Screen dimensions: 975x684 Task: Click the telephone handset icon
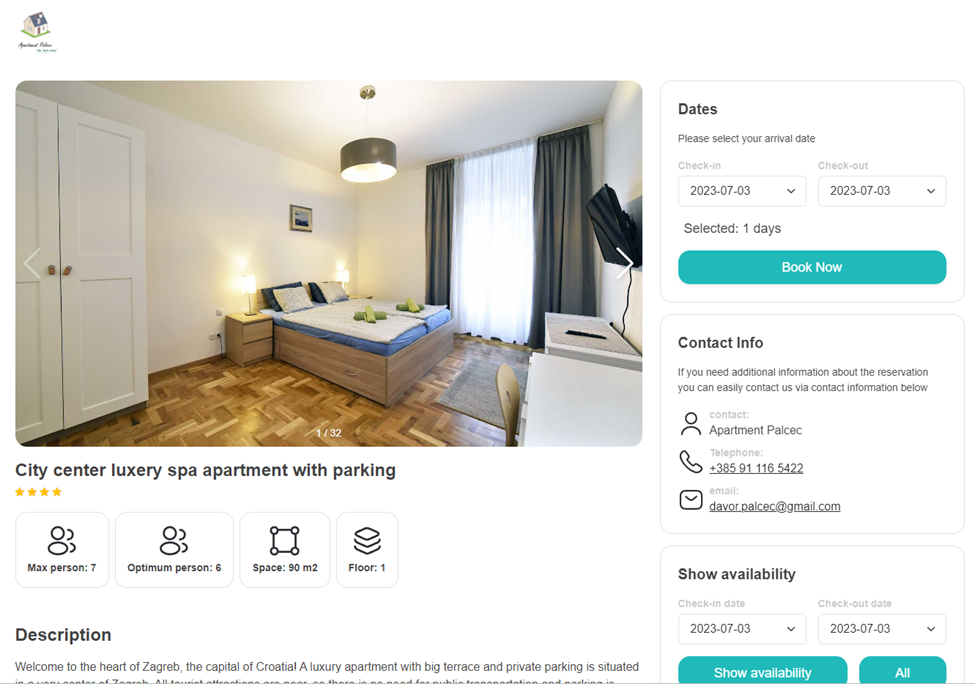(x=691, y=461)
